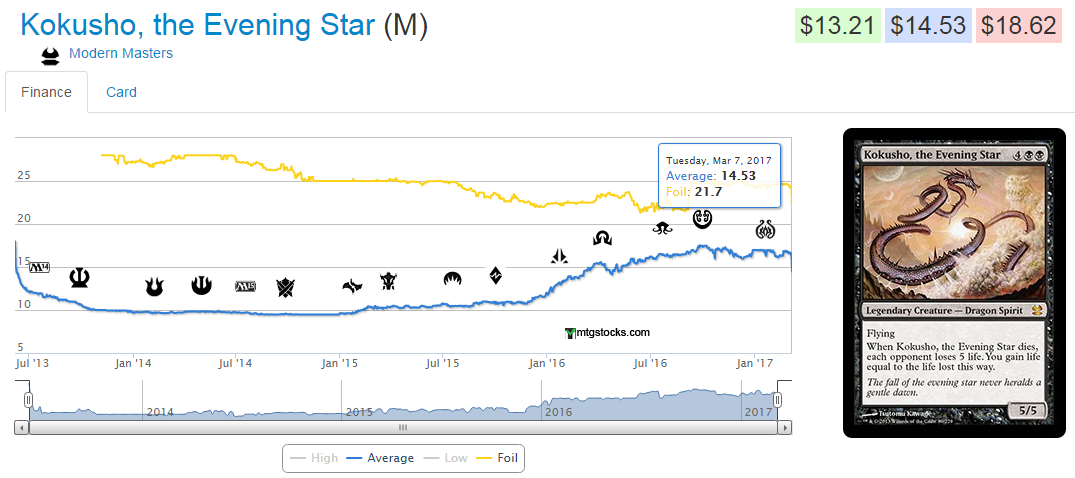Click the tooltip Foil: 21.7 value
The width and height of the screenshot is (1075, 478).
[x=694, y=191]
